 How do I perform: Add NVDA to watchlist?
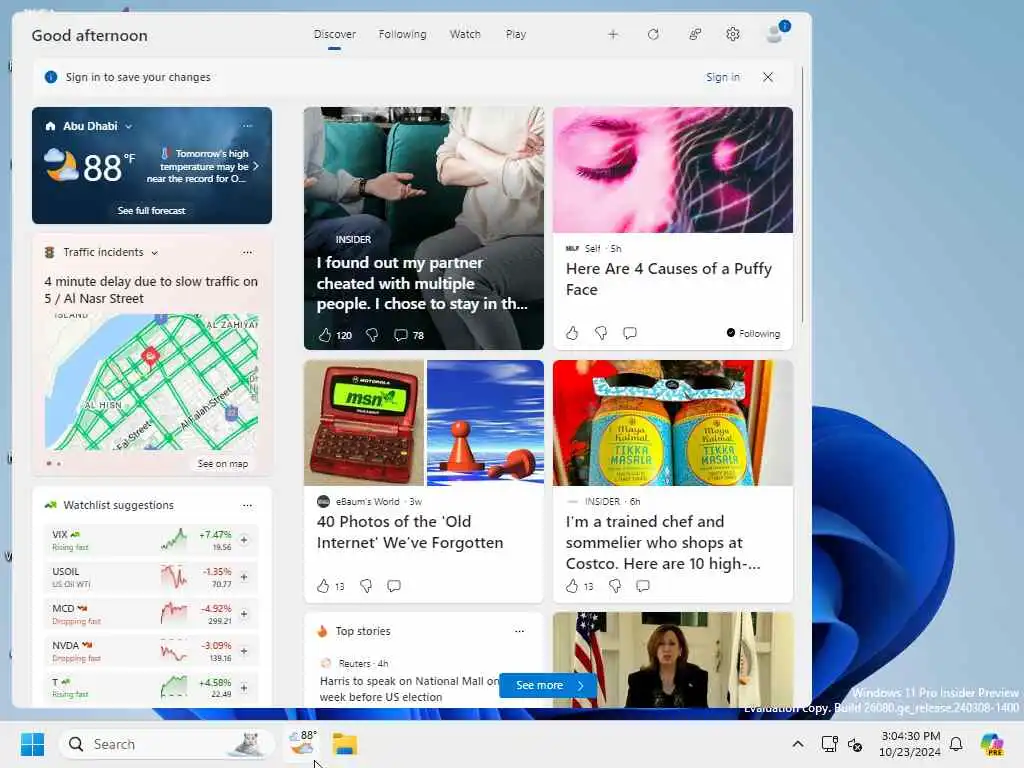point(244,651)
